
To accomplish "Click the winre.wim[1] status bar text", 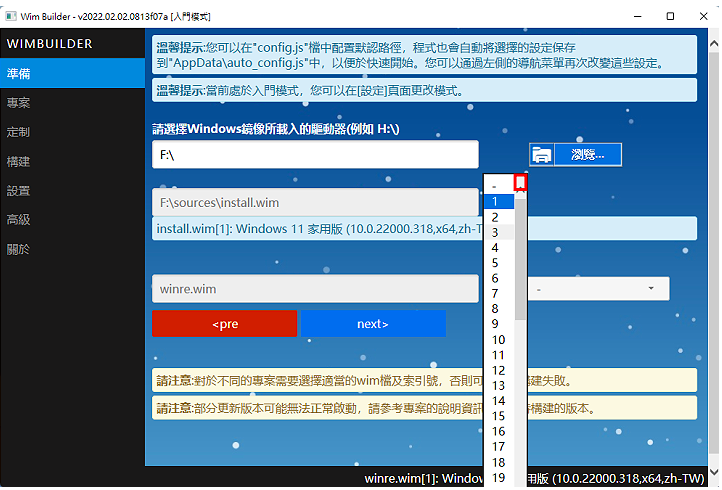I will [534, 478].
